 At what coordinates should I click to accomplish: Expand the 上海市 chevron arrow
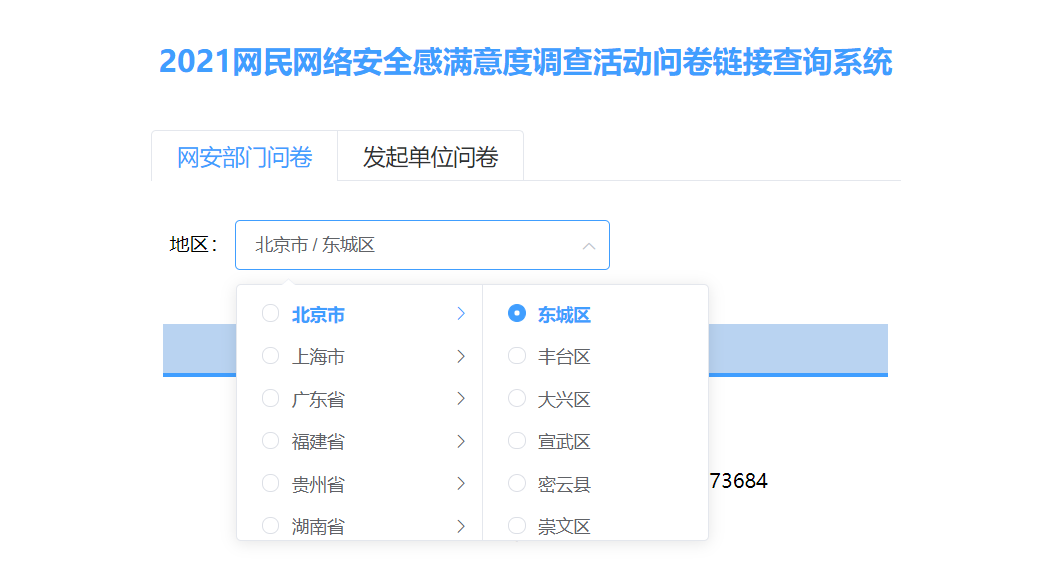click(x=461, y=356)
